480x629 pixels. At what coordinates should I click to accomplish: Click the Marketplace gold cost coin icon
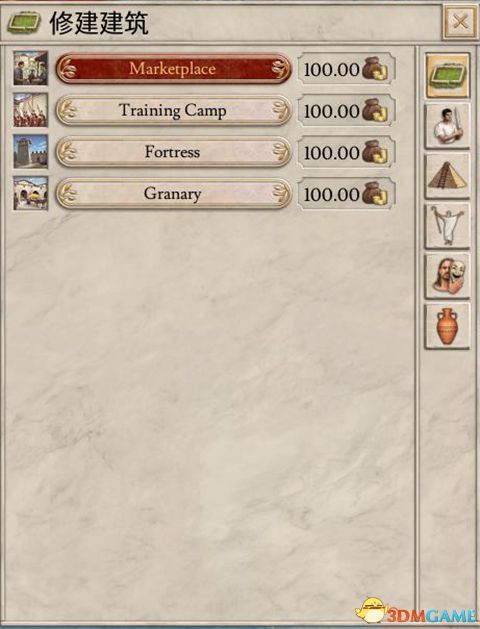click(375, 69)
